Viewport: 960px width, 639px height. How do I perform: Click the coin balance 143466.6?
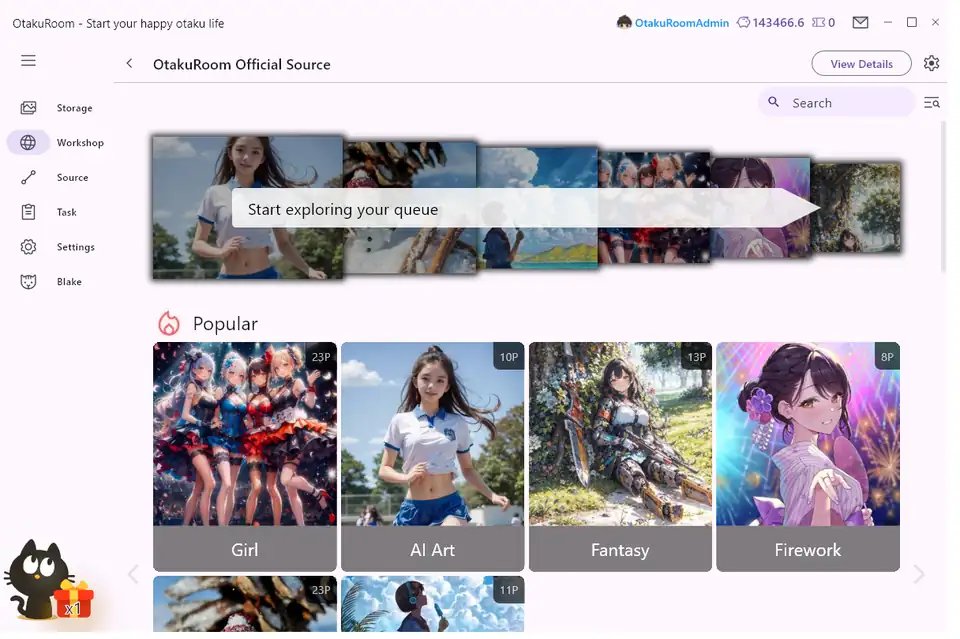(777, 22)
